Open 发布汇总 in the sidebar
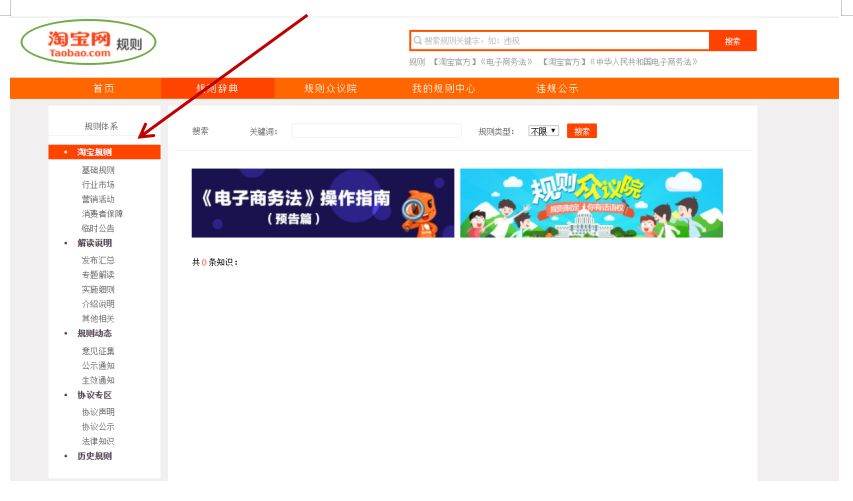The image size is (853, 501). [x=98, y=261]
